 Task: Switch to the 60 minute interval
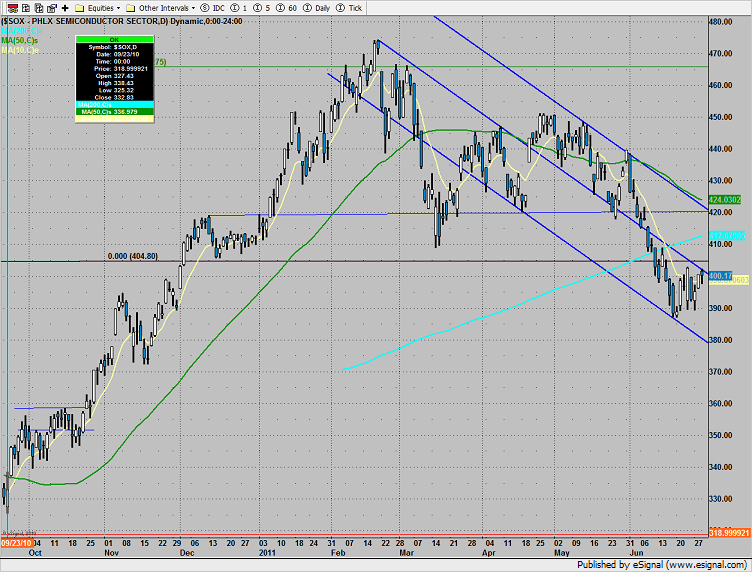point(286,8)
